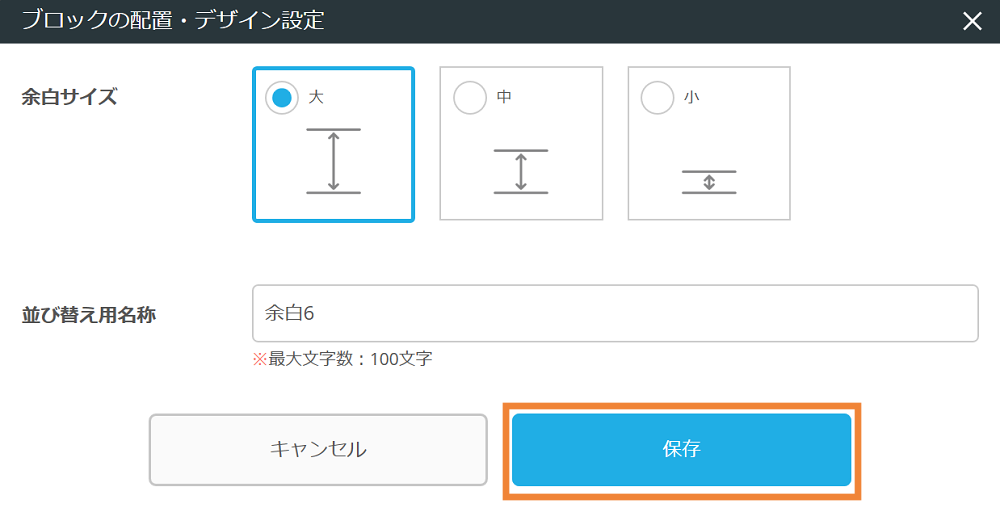Focus the 並び替え用名称 text field

(615, 314)
